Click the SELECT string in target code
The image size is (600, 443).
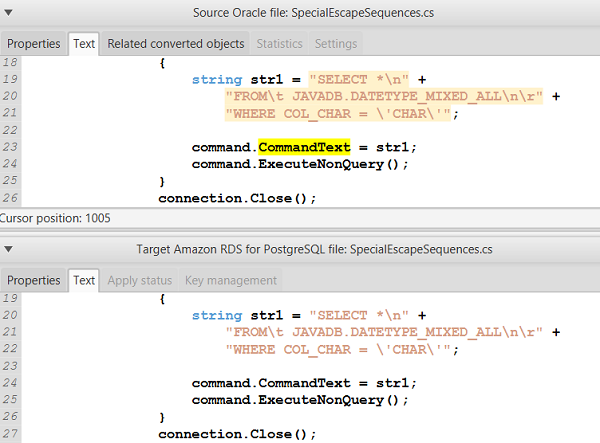[x=355, y=315]
